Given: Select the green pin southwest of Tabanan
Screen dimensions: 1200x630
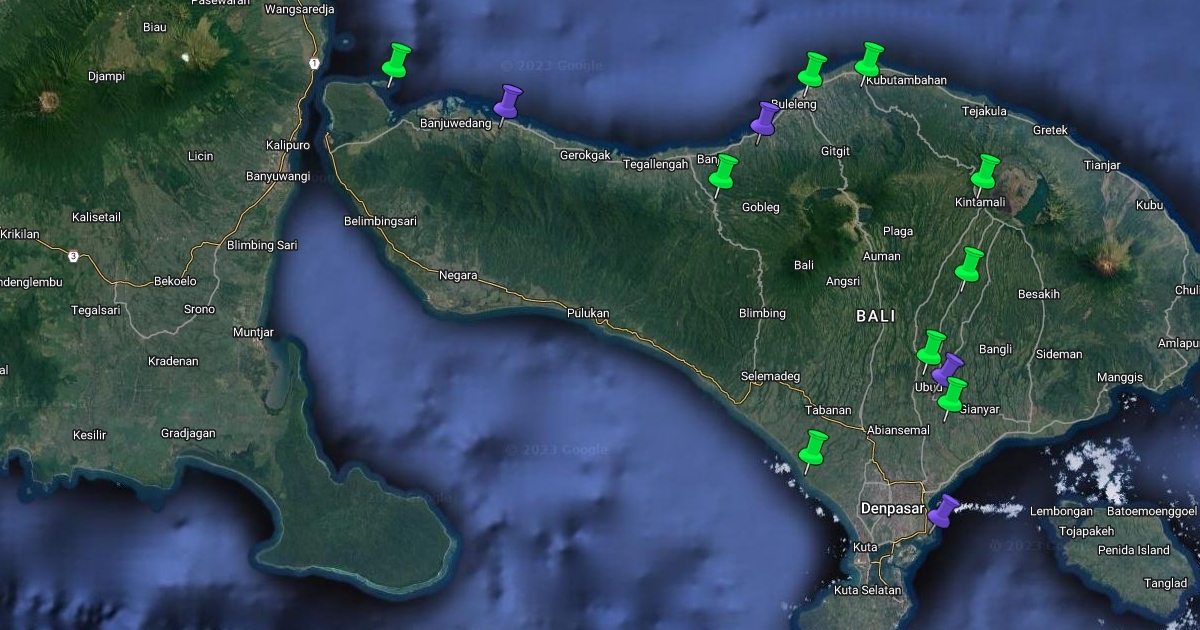Looking at the screenshot, I should (x=814, y=447).
